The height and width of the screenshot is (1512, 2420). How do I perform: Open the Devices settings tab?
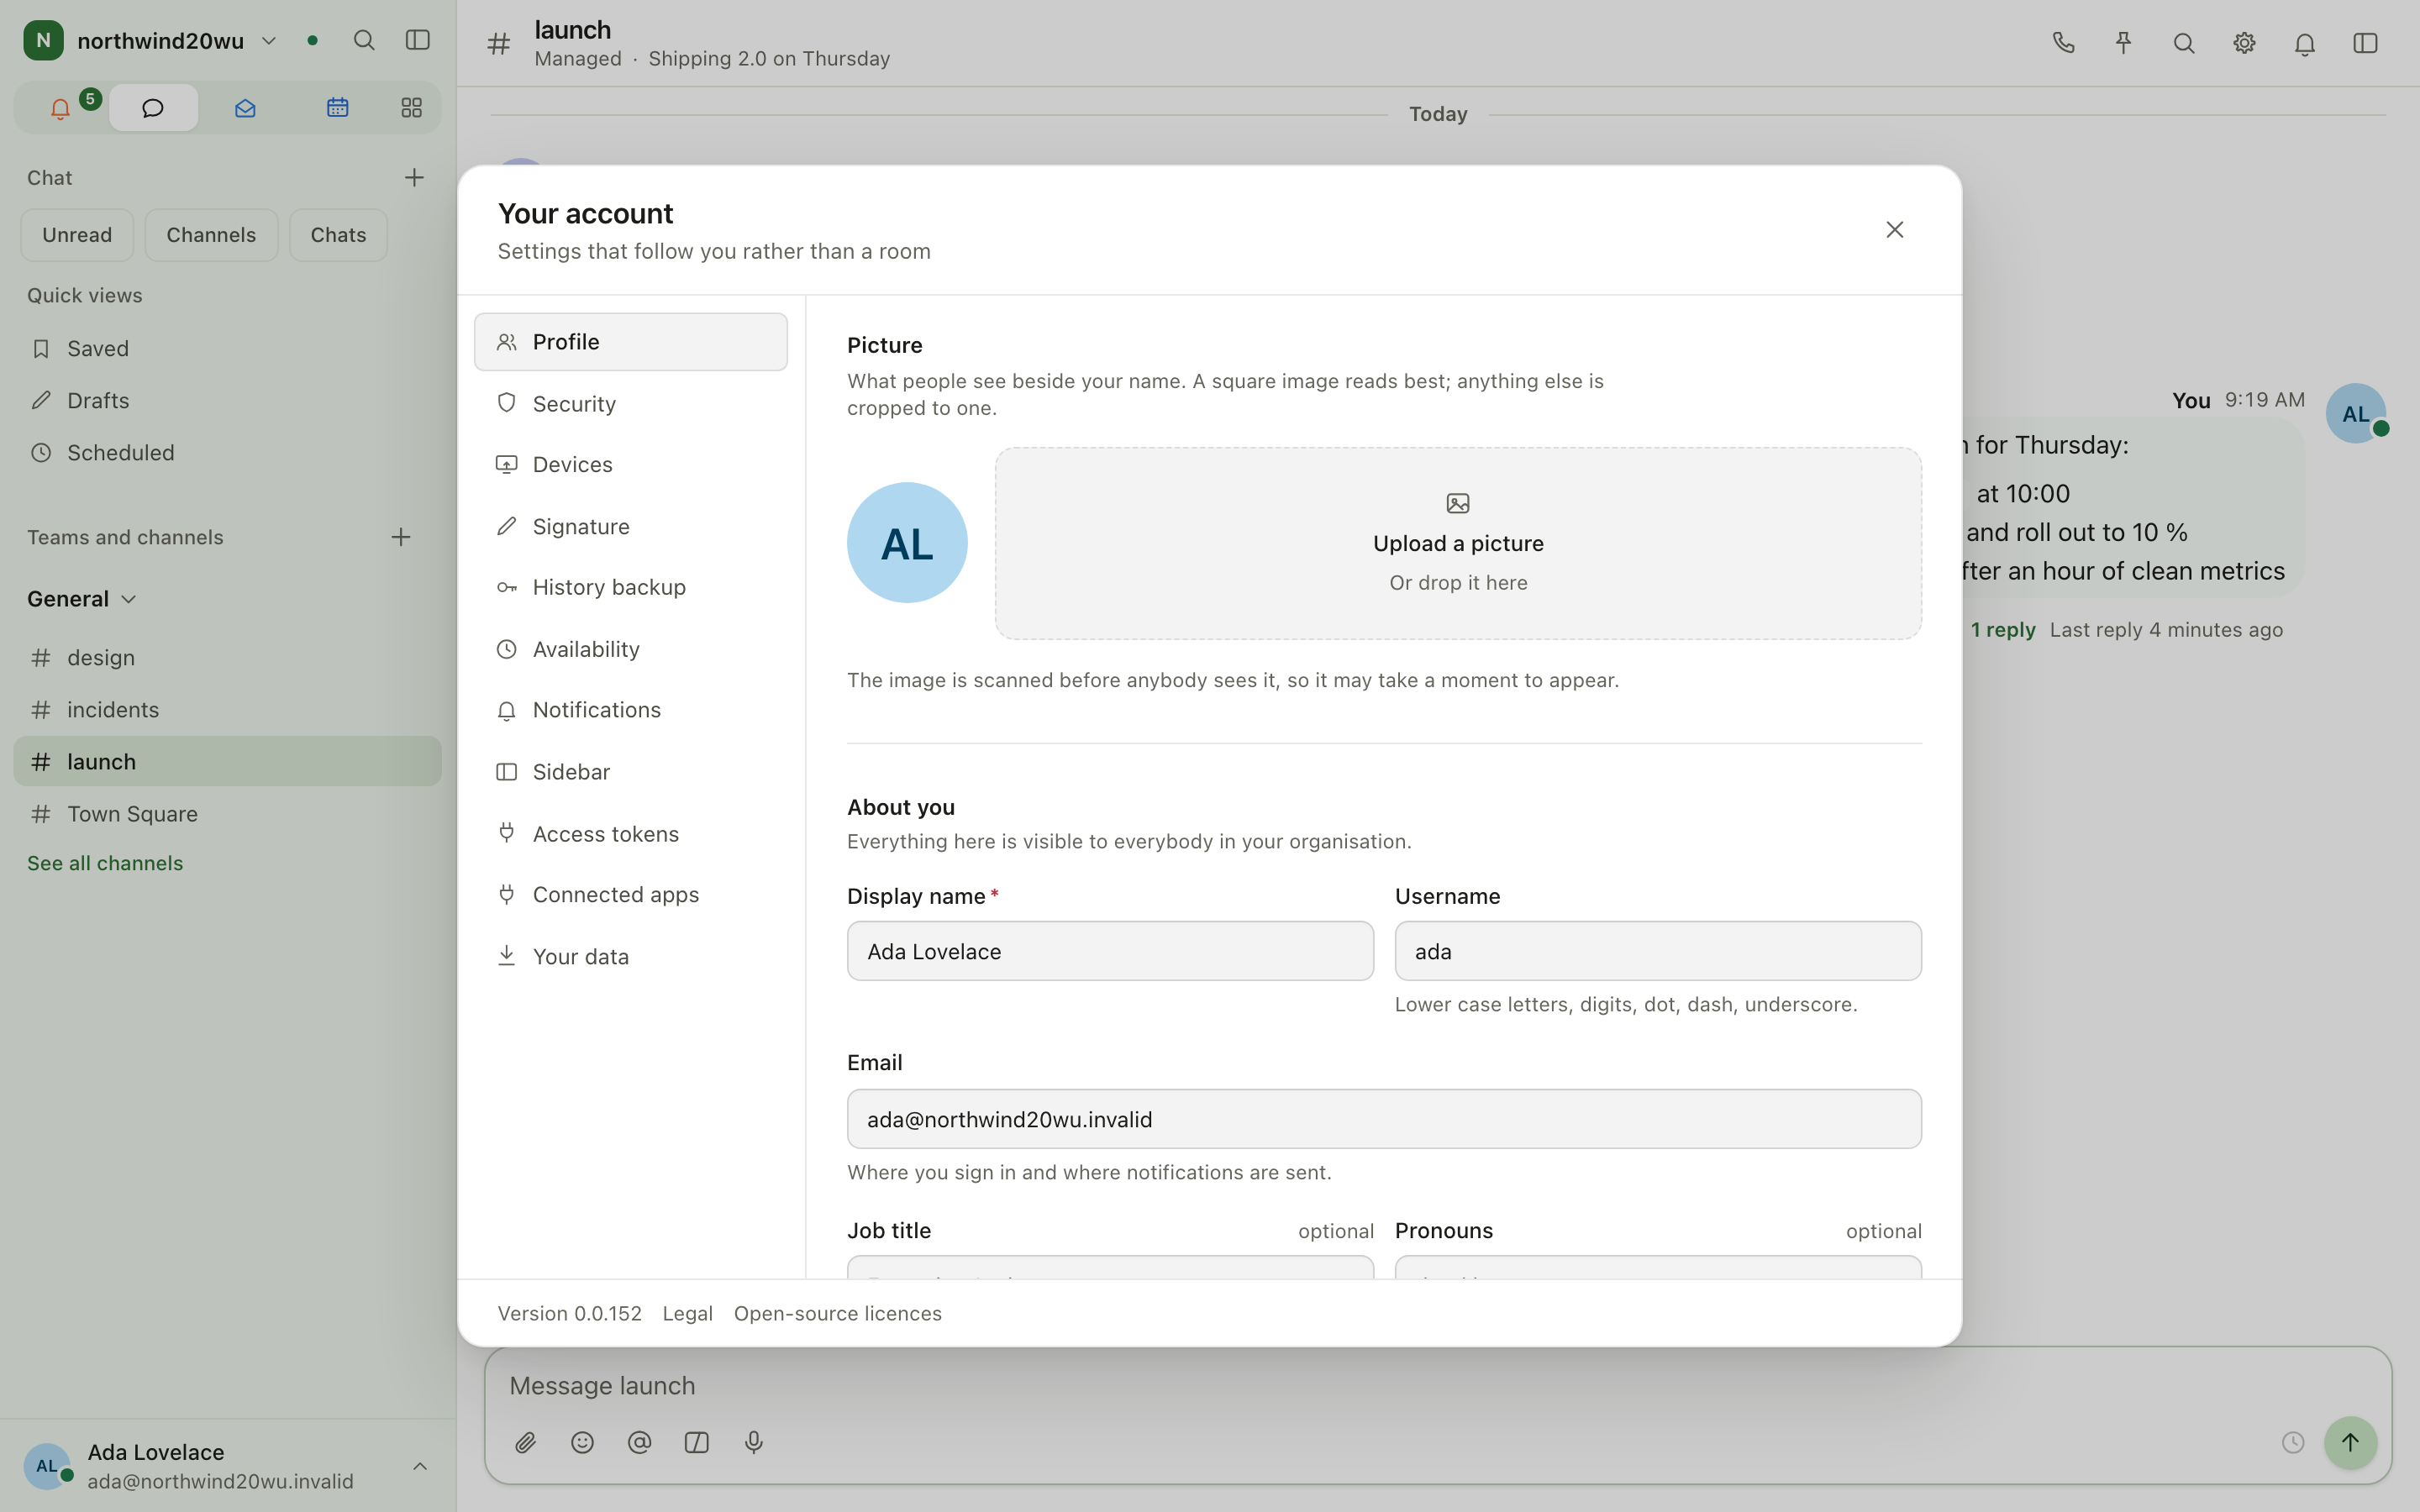pos(631,465)
